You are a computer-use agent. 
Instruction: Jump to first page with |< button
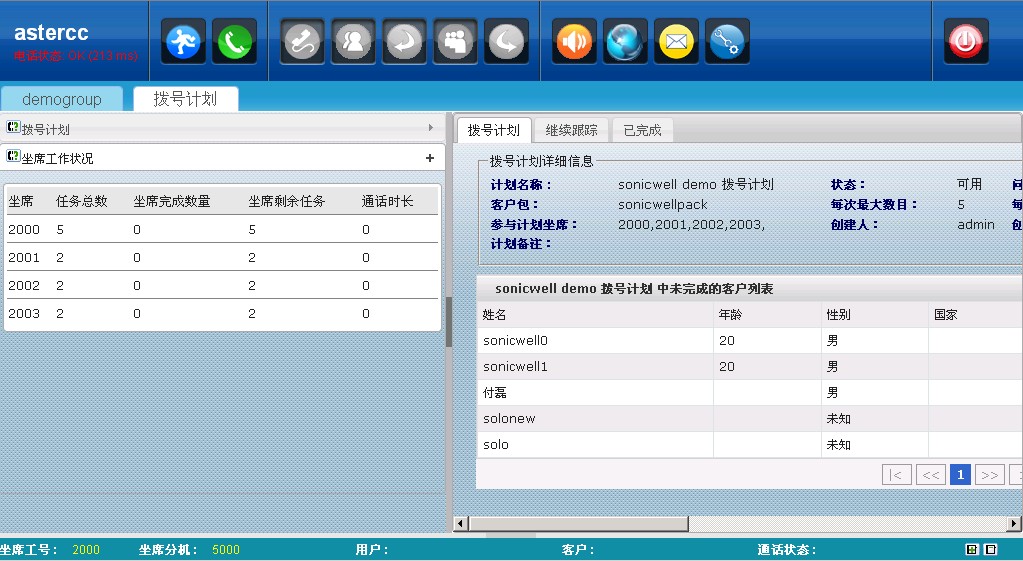point(896,475)
